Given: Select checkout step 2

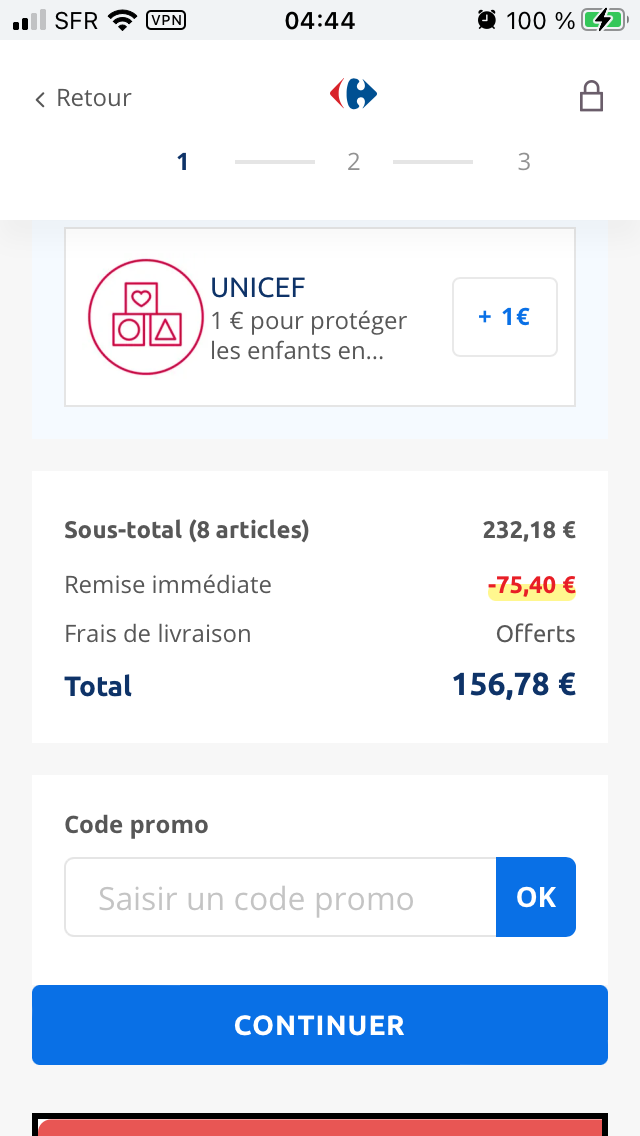Looking at the screenshot, I should coord(353,162).
